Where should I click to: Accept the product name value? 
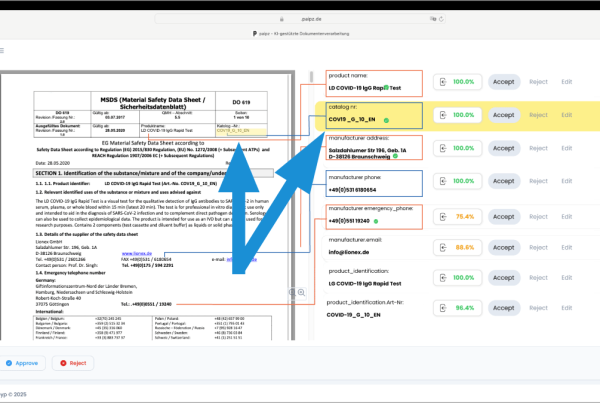504,82
